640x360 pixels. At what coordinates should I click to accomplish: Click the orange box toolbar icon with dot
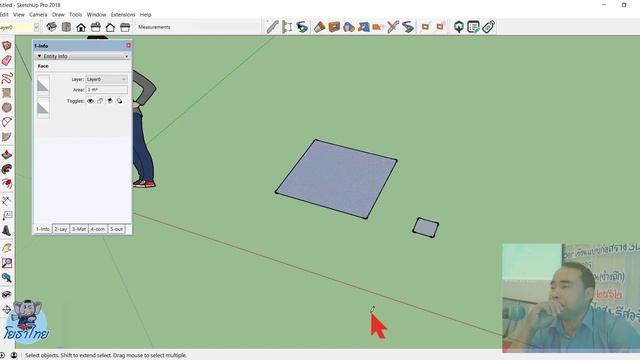click(x=334, y=27)
